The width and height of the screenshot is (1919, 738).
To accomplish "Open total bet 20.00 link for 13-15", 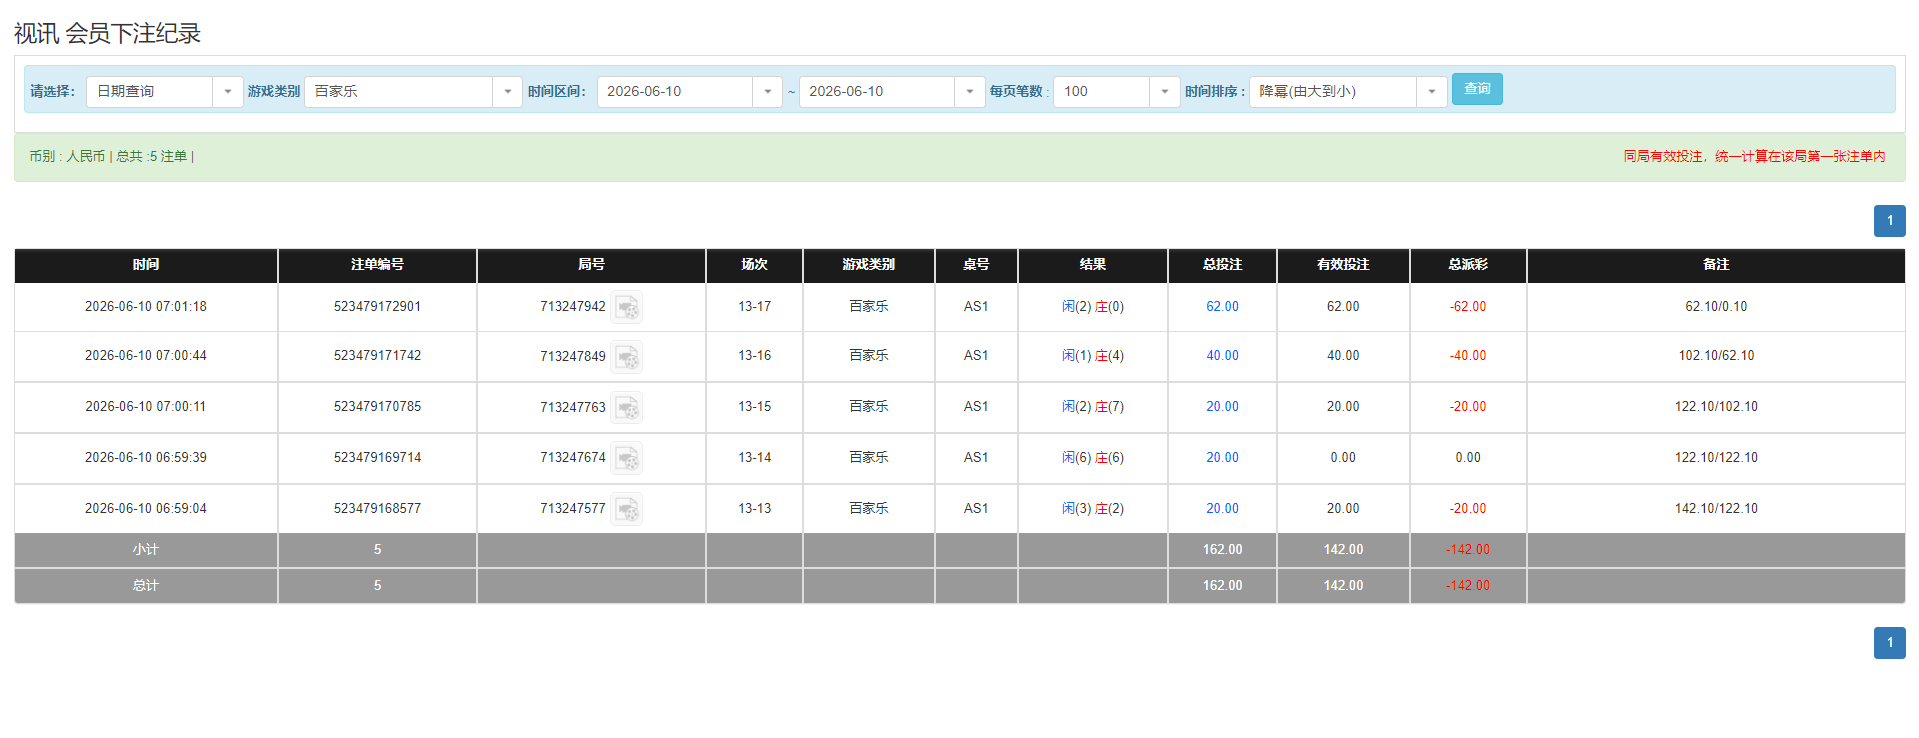I will pos(1222,407).
